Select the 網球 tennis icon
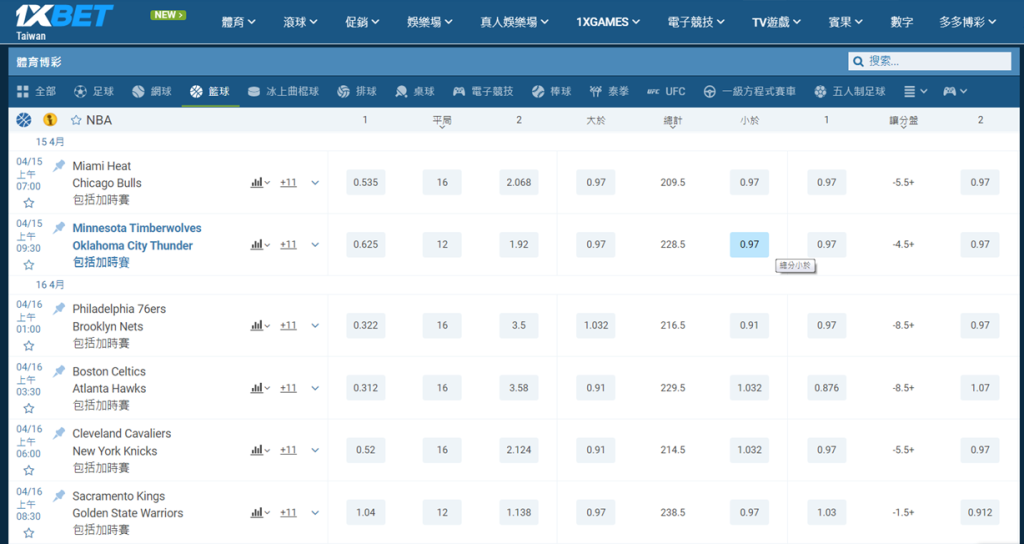The image size is (1024, 544). 138,91
